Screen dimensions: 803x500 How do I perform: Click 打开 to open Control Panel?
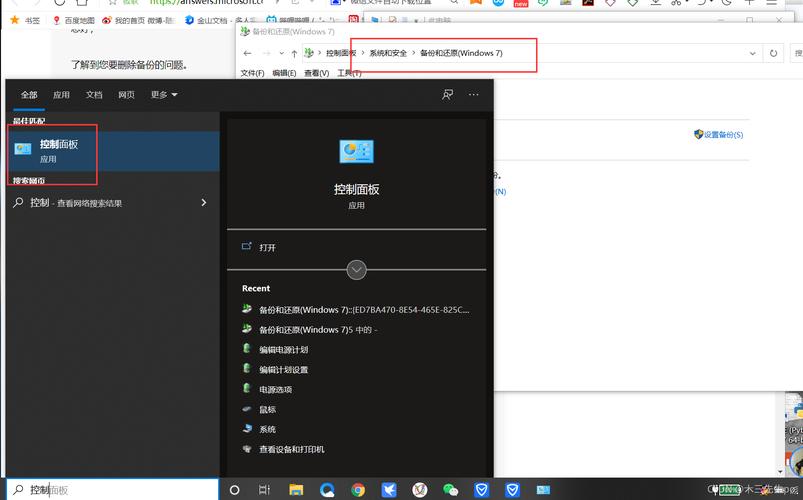coord(267,247)
